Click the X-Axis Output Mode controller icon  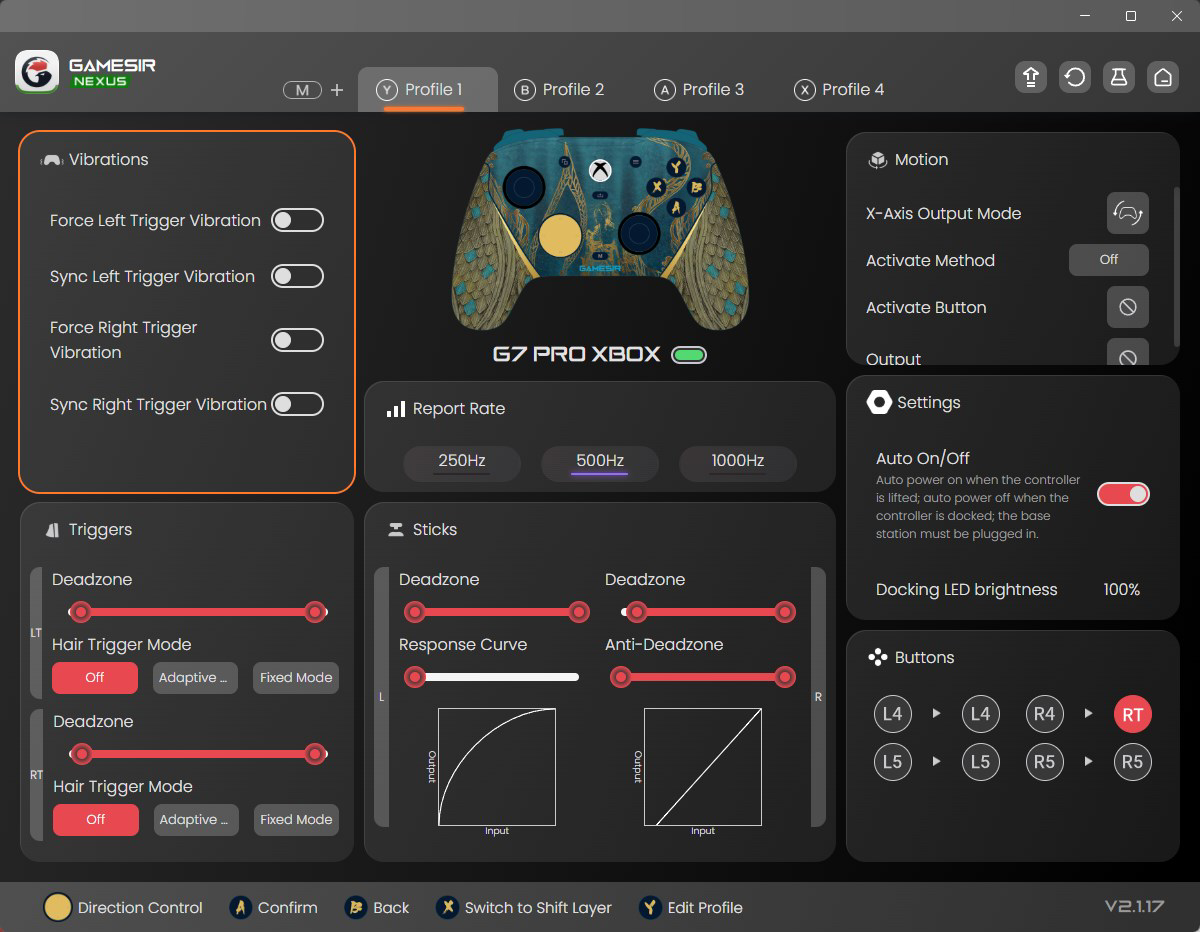point(1127,213)
